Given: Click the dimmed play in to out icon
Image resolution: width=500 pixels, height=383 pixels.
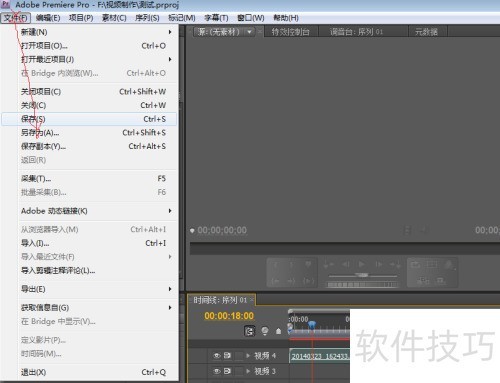Looking at the screenshot, I should [x=308, y=281].
